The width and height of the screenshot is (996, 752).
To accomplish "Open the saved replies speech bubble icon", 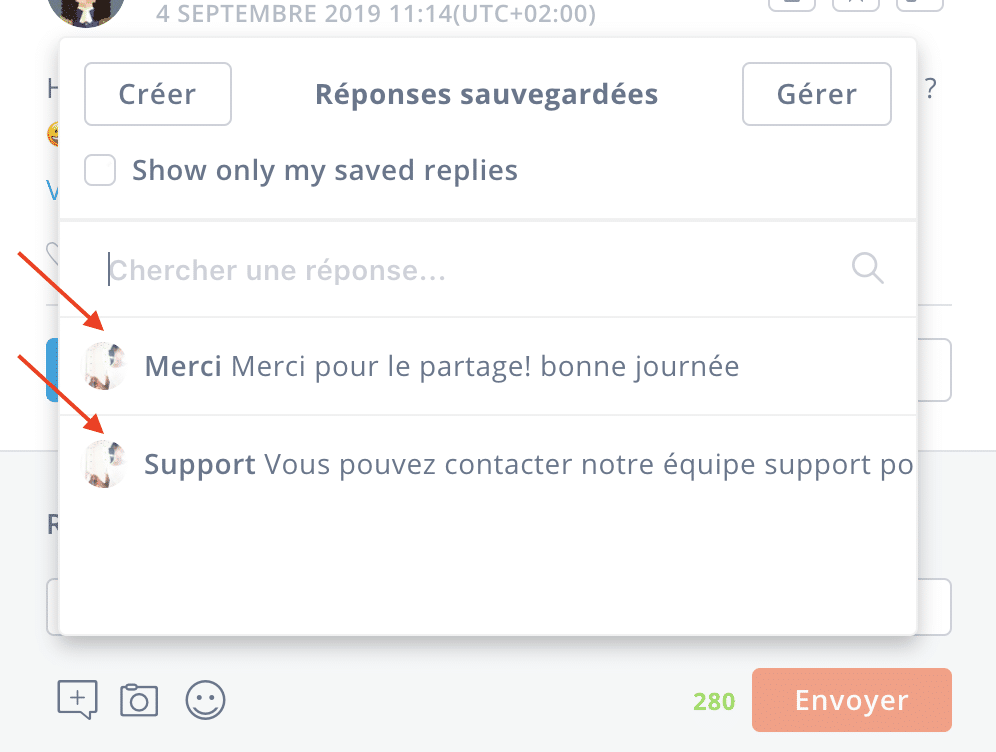I will [x=77, y=700].
